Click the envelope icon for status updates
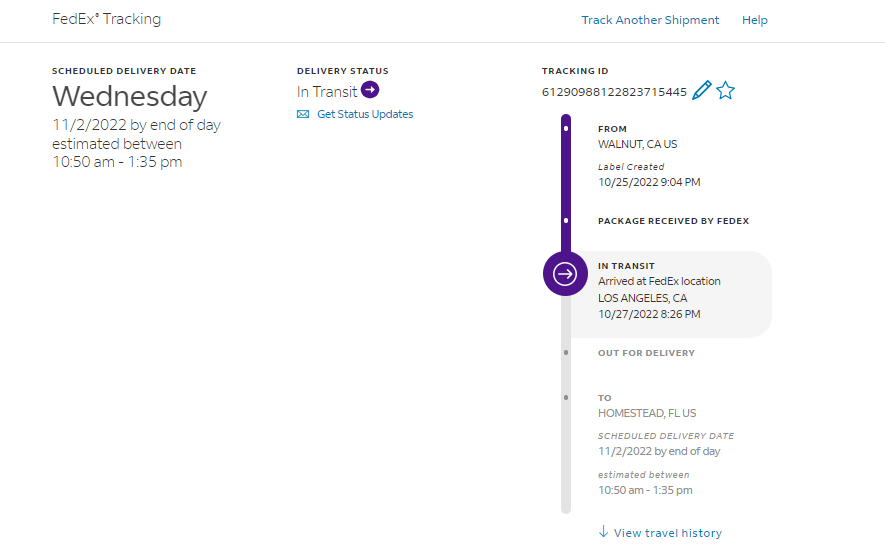The image size is (885, 545). (303, 114)
